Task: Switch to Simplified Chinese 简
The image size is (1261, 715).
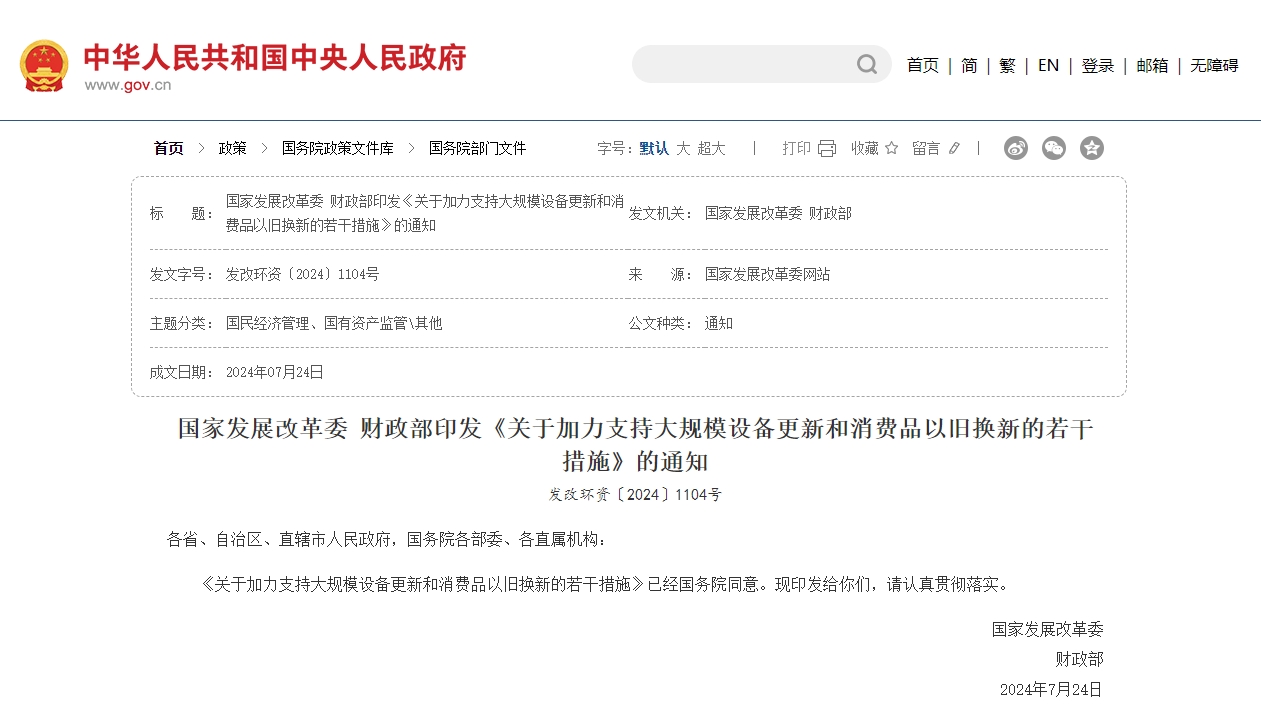Action: click(969, 65)
